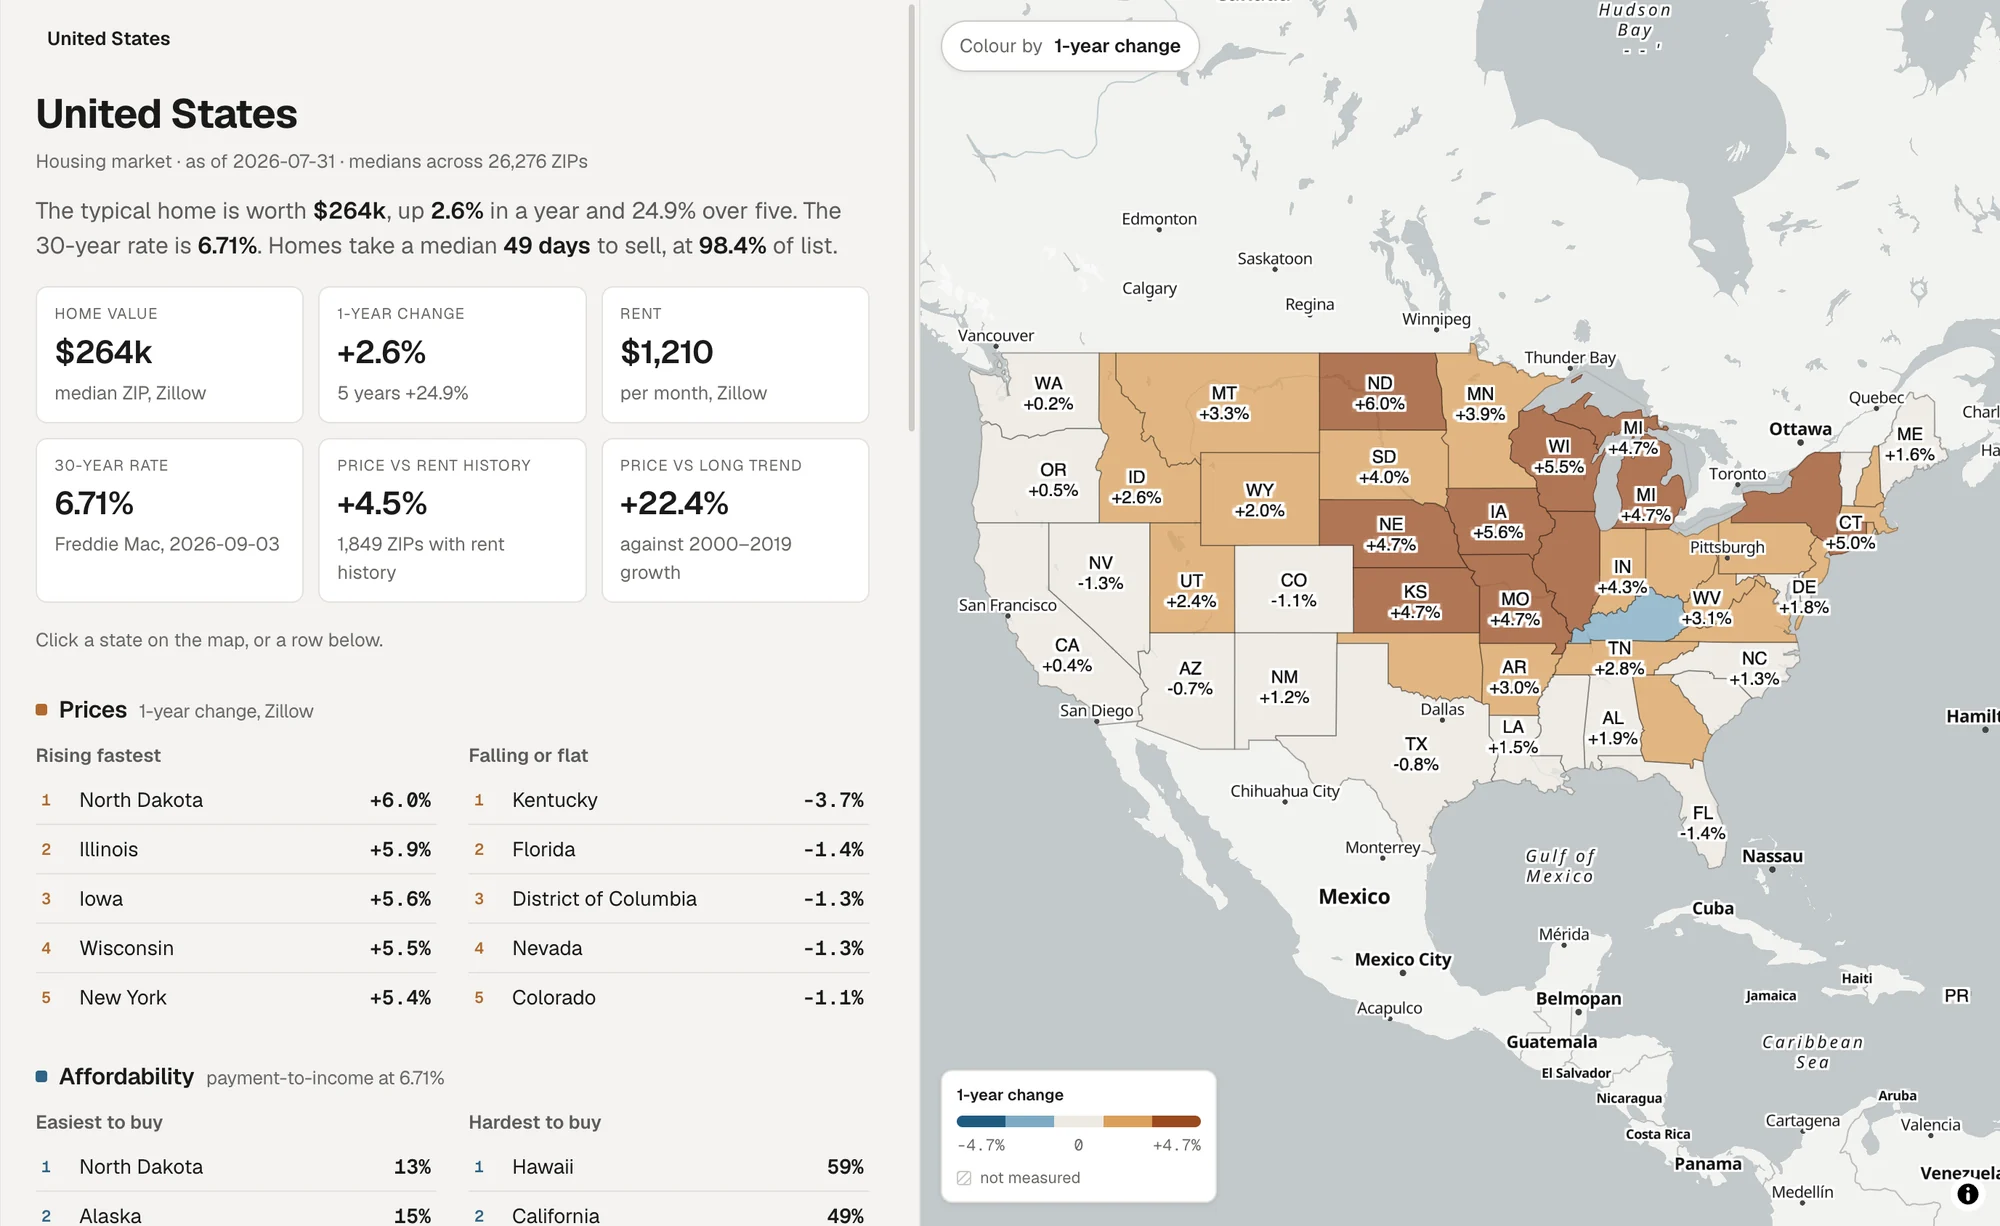This screenshot has width=2000, height=1226.
Task: Select Hawaii in Hardest to buy
Action: [669, 1167]
